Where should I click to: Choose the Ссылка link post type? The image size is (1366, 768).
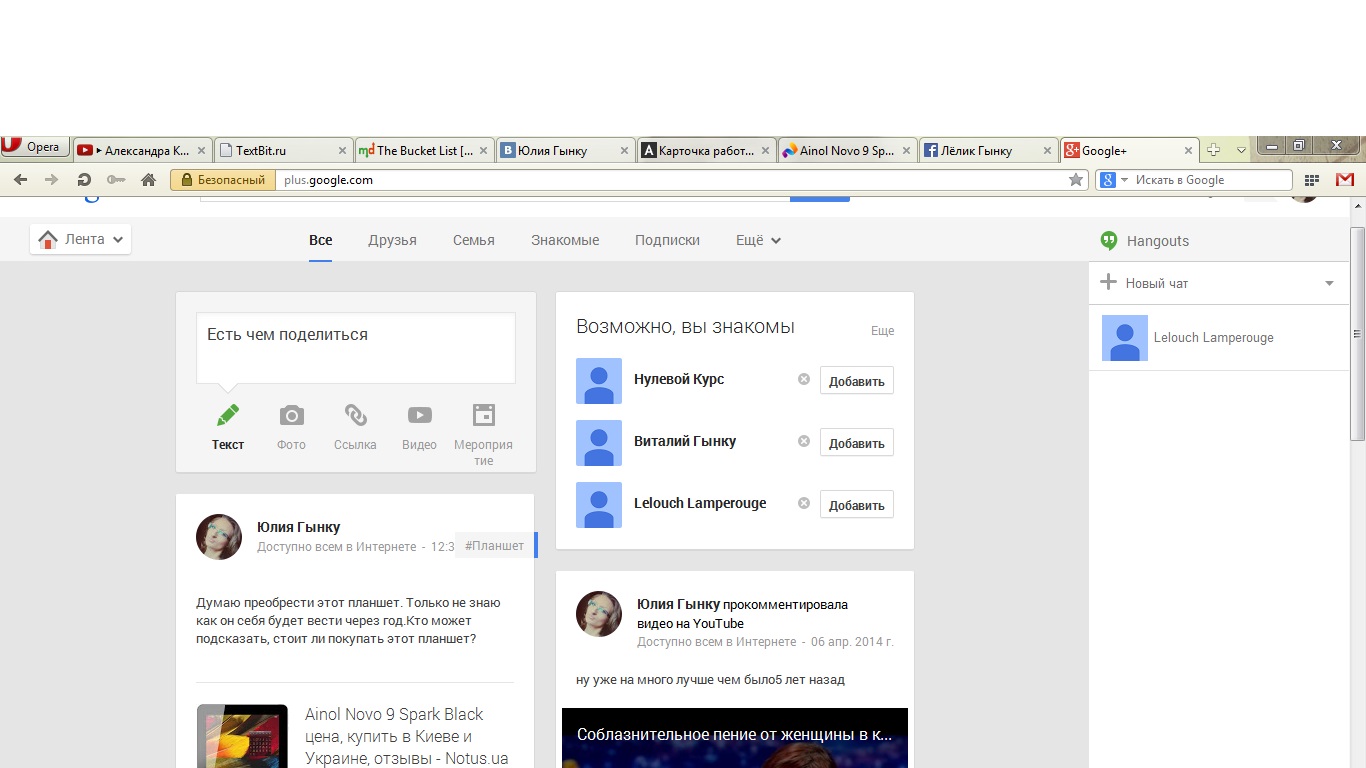(x=355, y=426)
